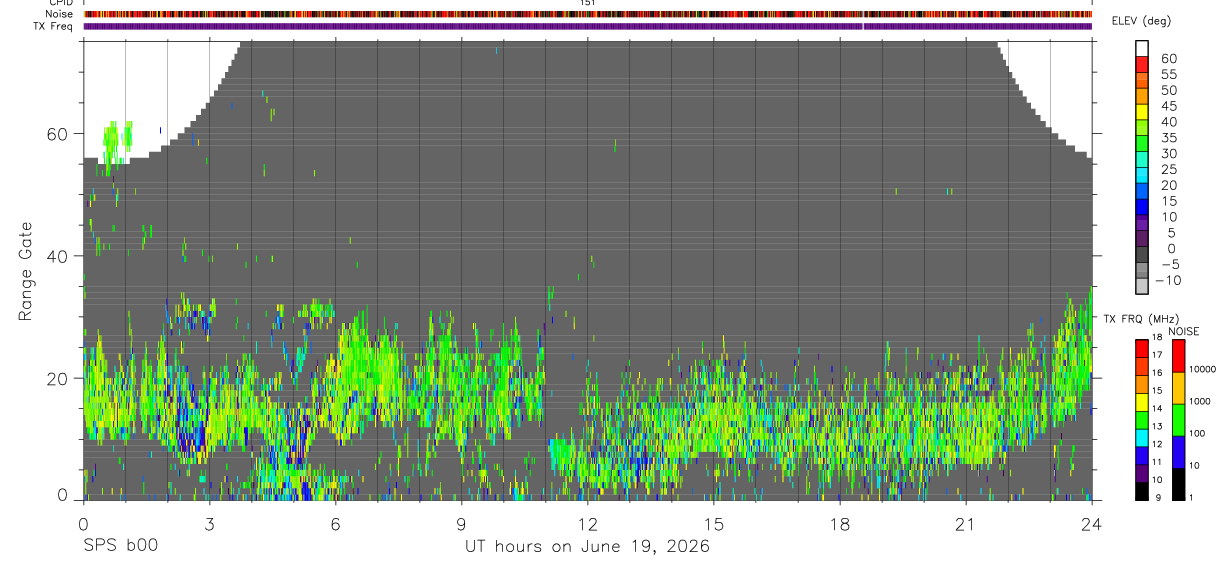This screenshot has height=567, width=1228.
Task: Select the 21 tick label on time axis
Action: click(966, 524)
